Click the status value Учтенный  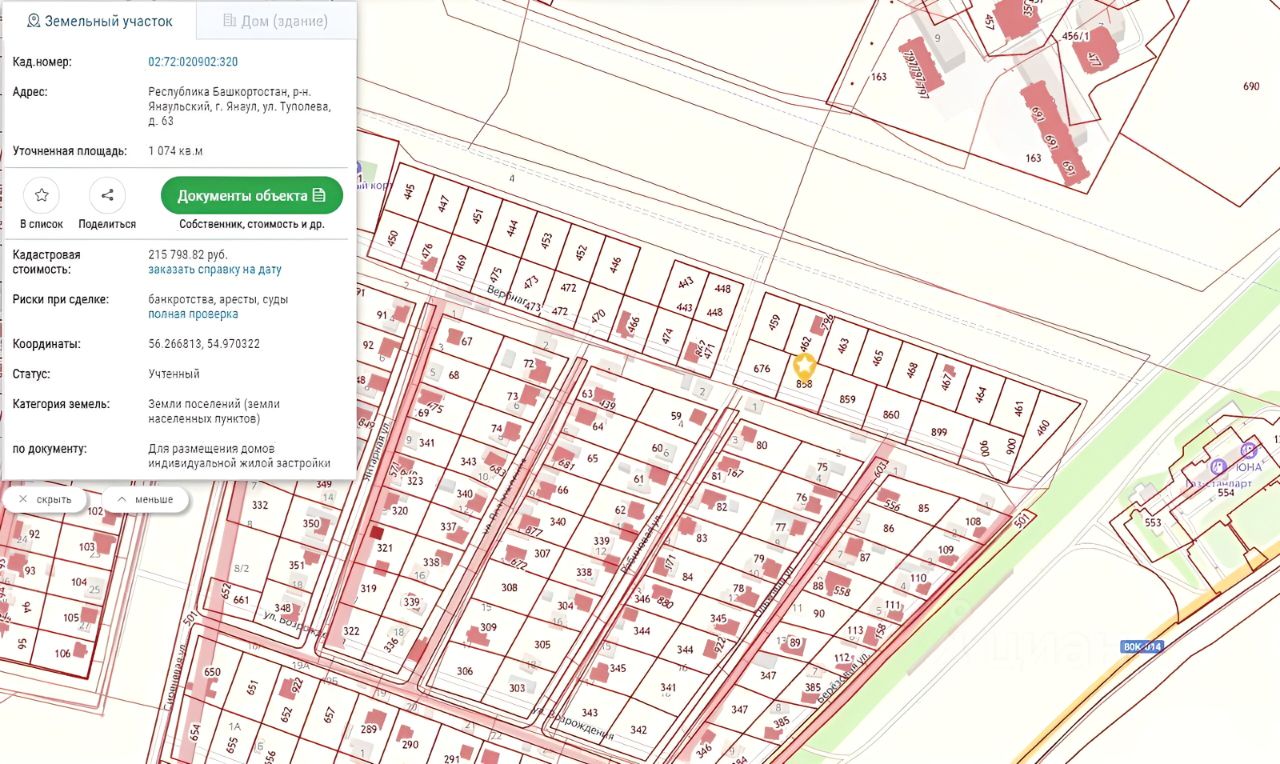(x=174, y=374)
